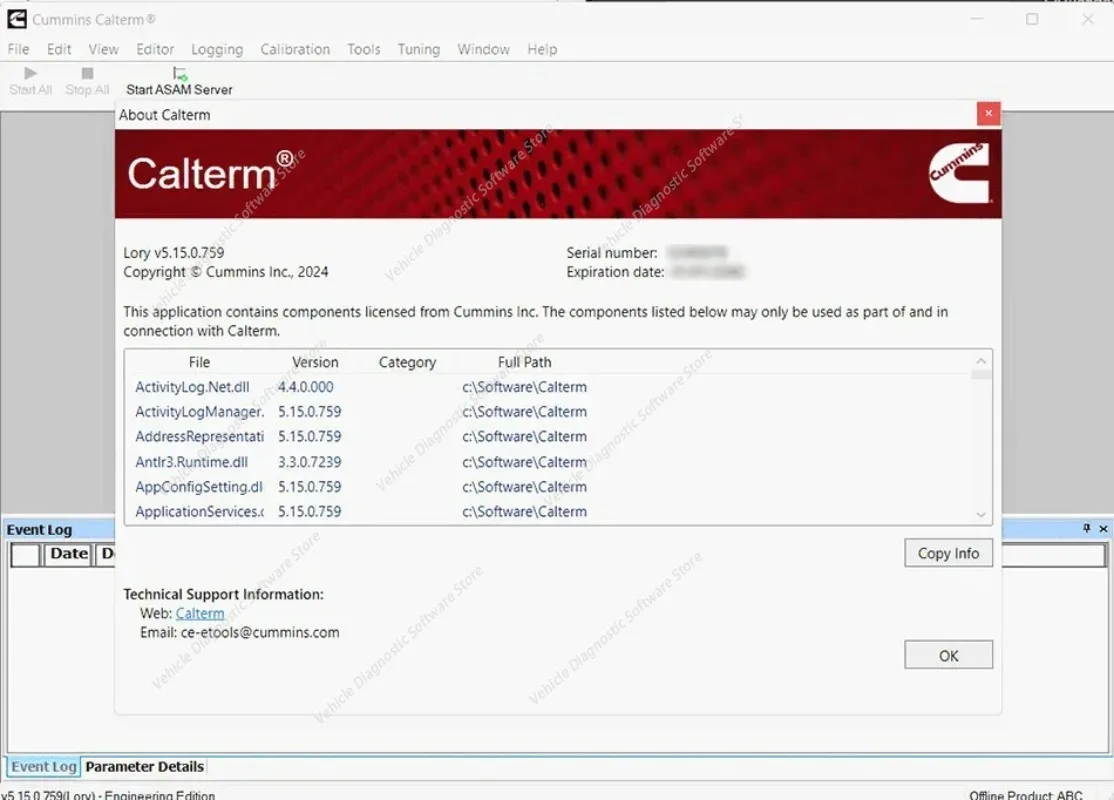Click the Start All playback icon
Image resolution: width=1114 pixels, height=800 pixels.
tap(29, 72)
